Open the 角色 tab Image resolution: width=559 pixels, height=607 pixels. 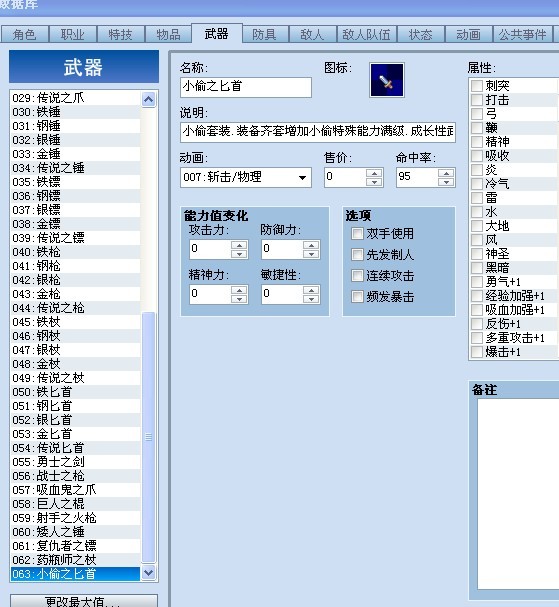pos(24,34)
